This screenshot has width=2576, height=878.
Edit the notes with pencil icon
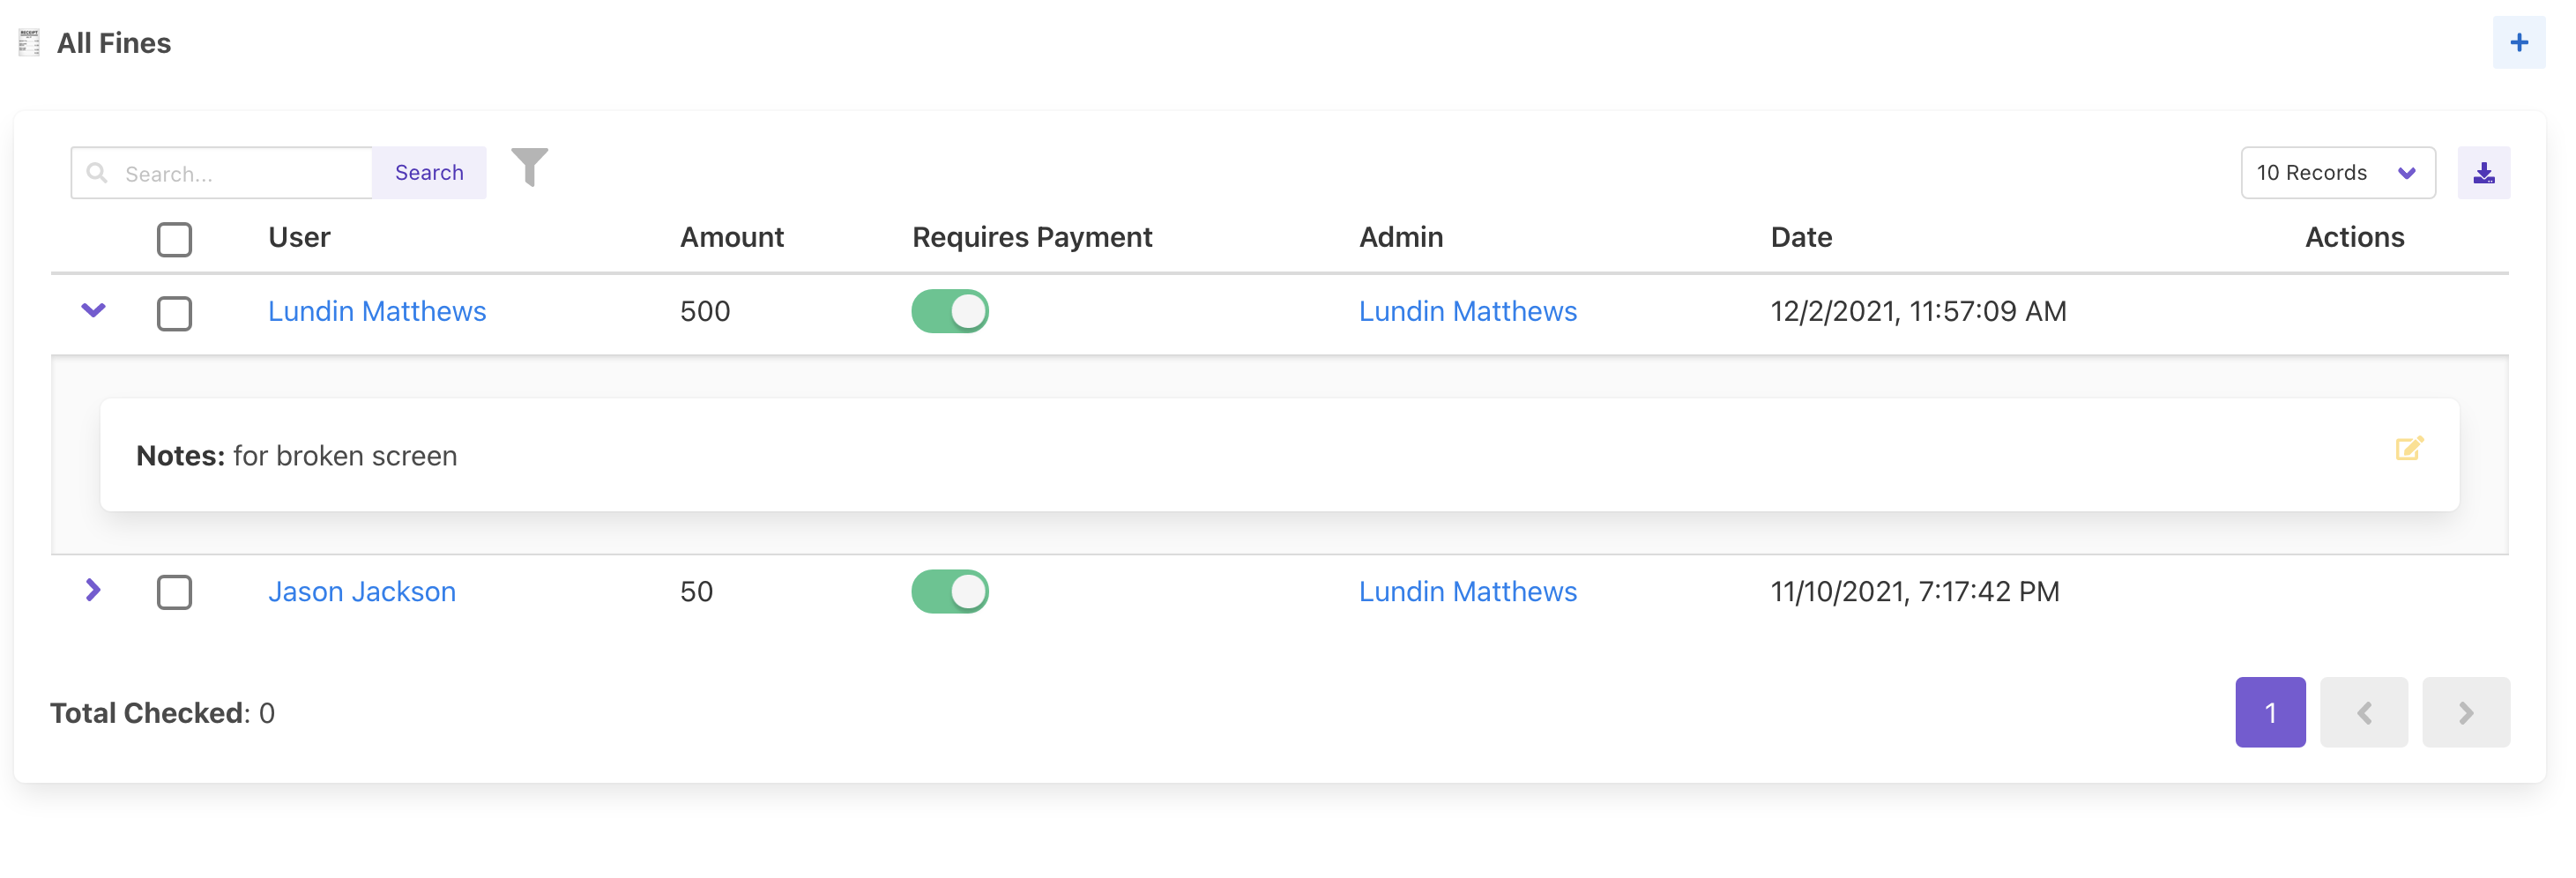click(2408, 448)
